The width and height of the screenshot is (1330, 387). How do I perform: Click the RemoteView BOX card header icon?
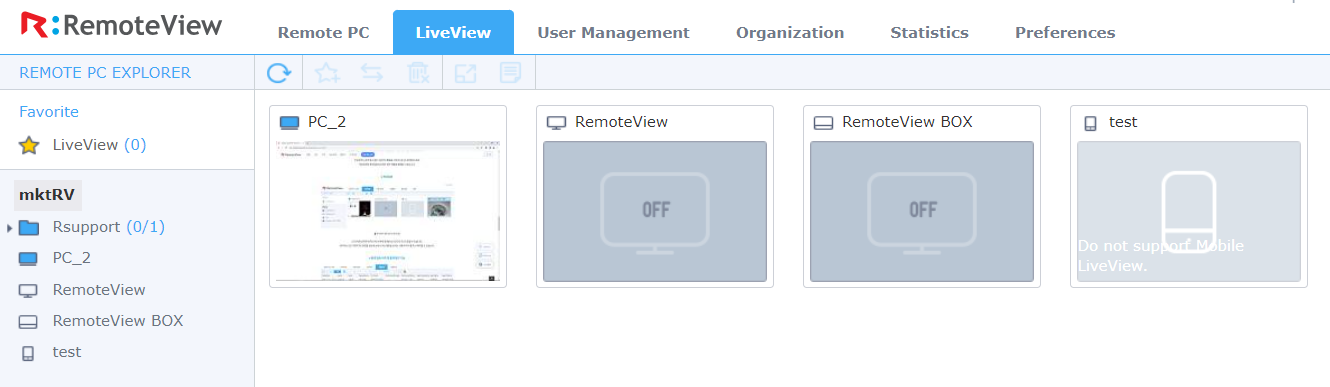pyautogui.click(x=823, y=123)
